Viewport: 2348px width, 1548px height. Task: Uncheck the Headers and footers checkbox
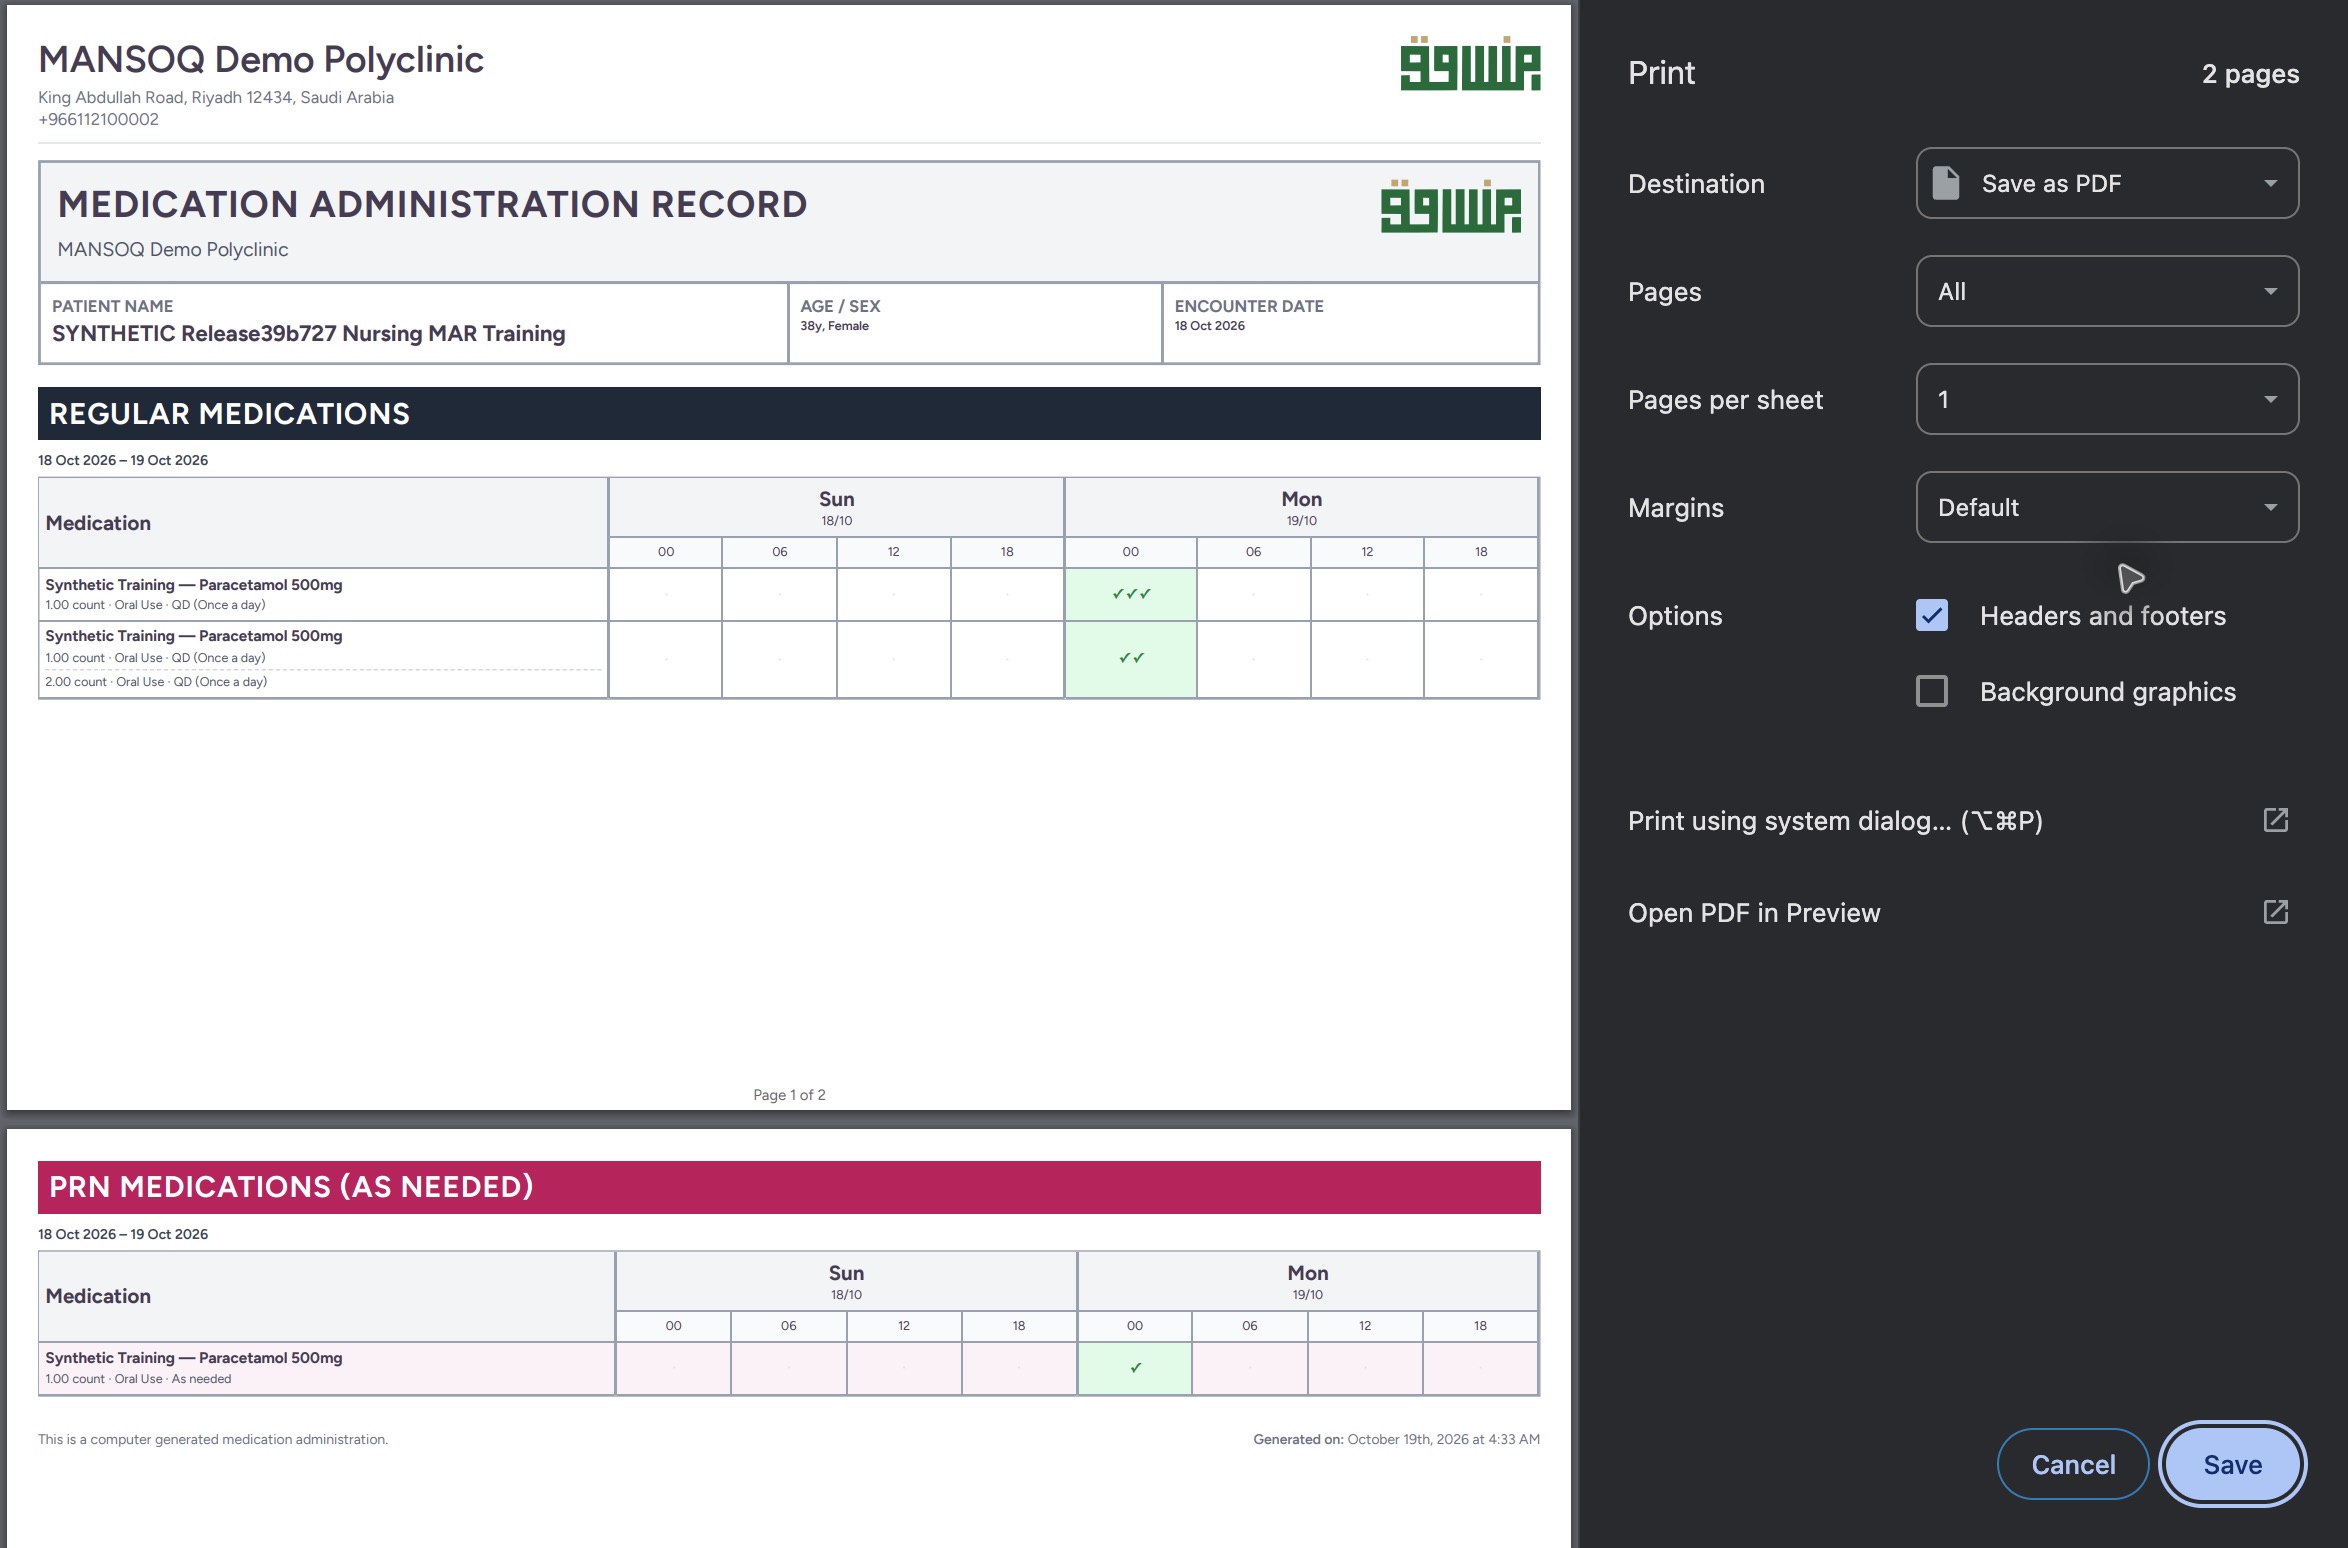[x=1932, y=615]
